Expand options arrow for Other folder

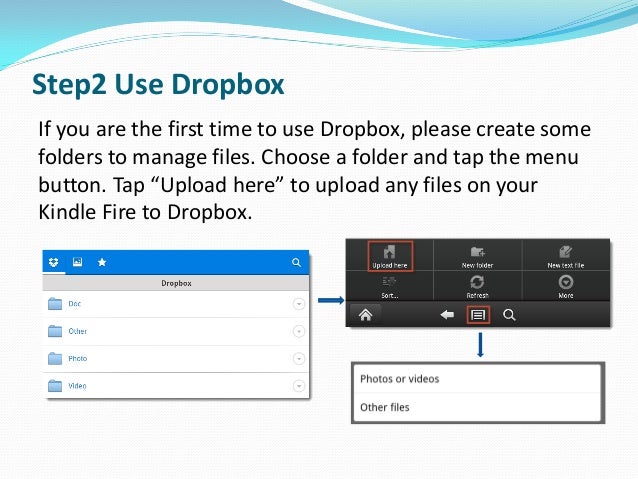pos(299,332)
